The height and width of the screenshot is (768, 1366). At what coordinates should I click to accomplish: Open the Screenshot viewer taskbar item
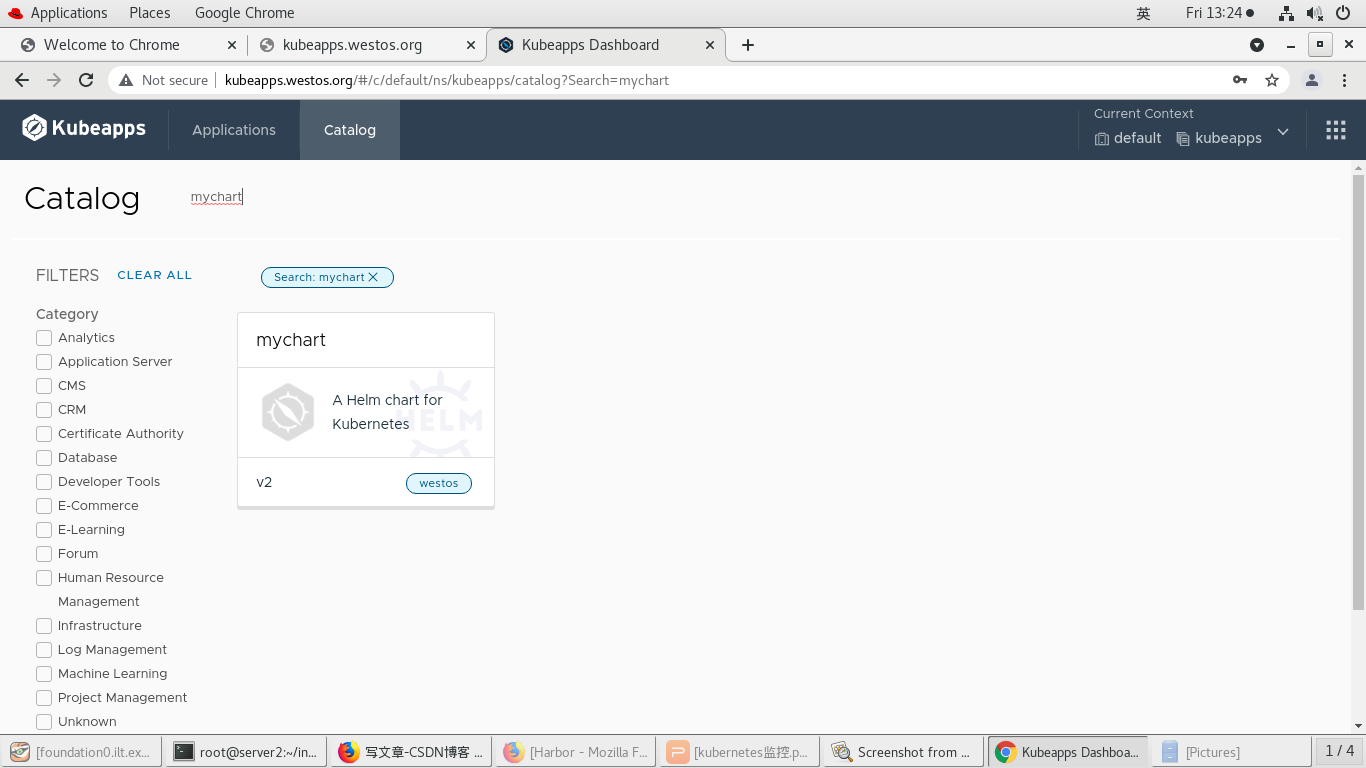point(902,752)
